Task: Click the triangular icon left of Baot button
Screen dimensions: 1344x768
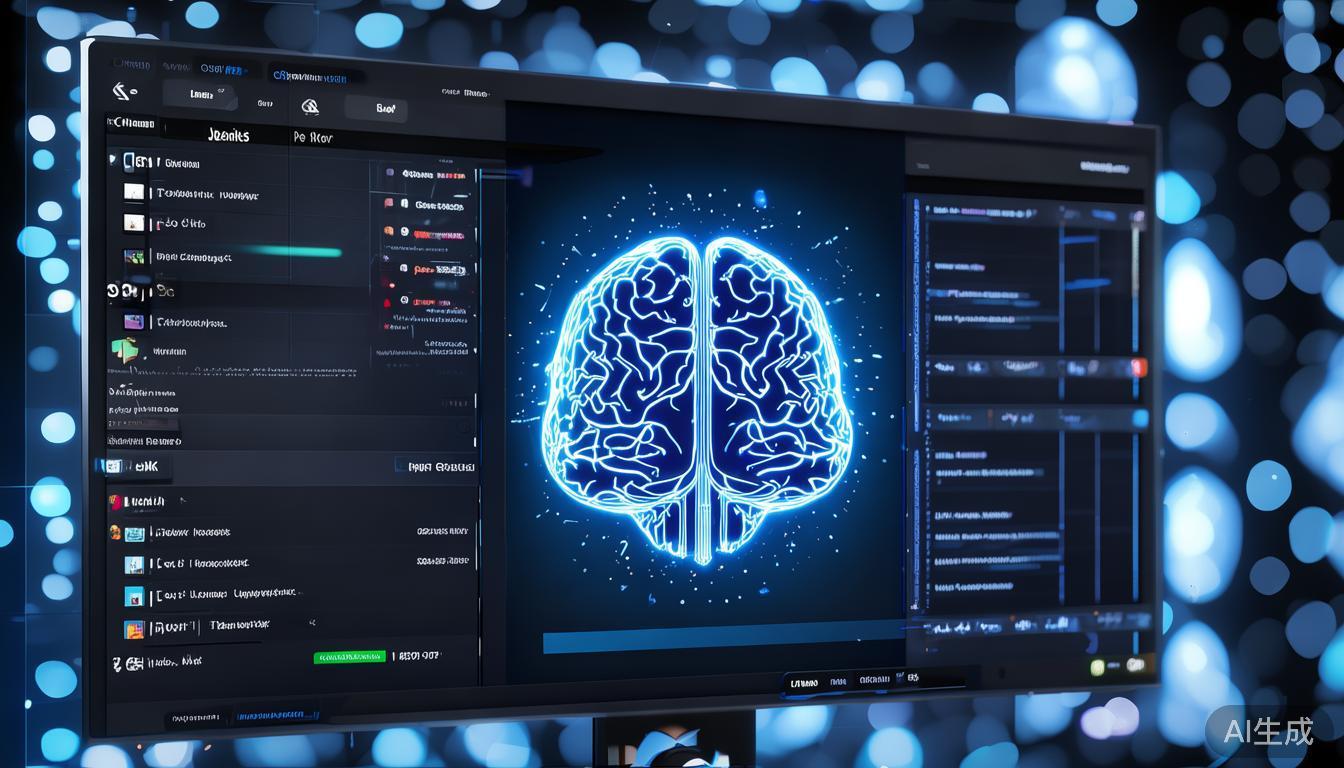Action: (310, 107)
